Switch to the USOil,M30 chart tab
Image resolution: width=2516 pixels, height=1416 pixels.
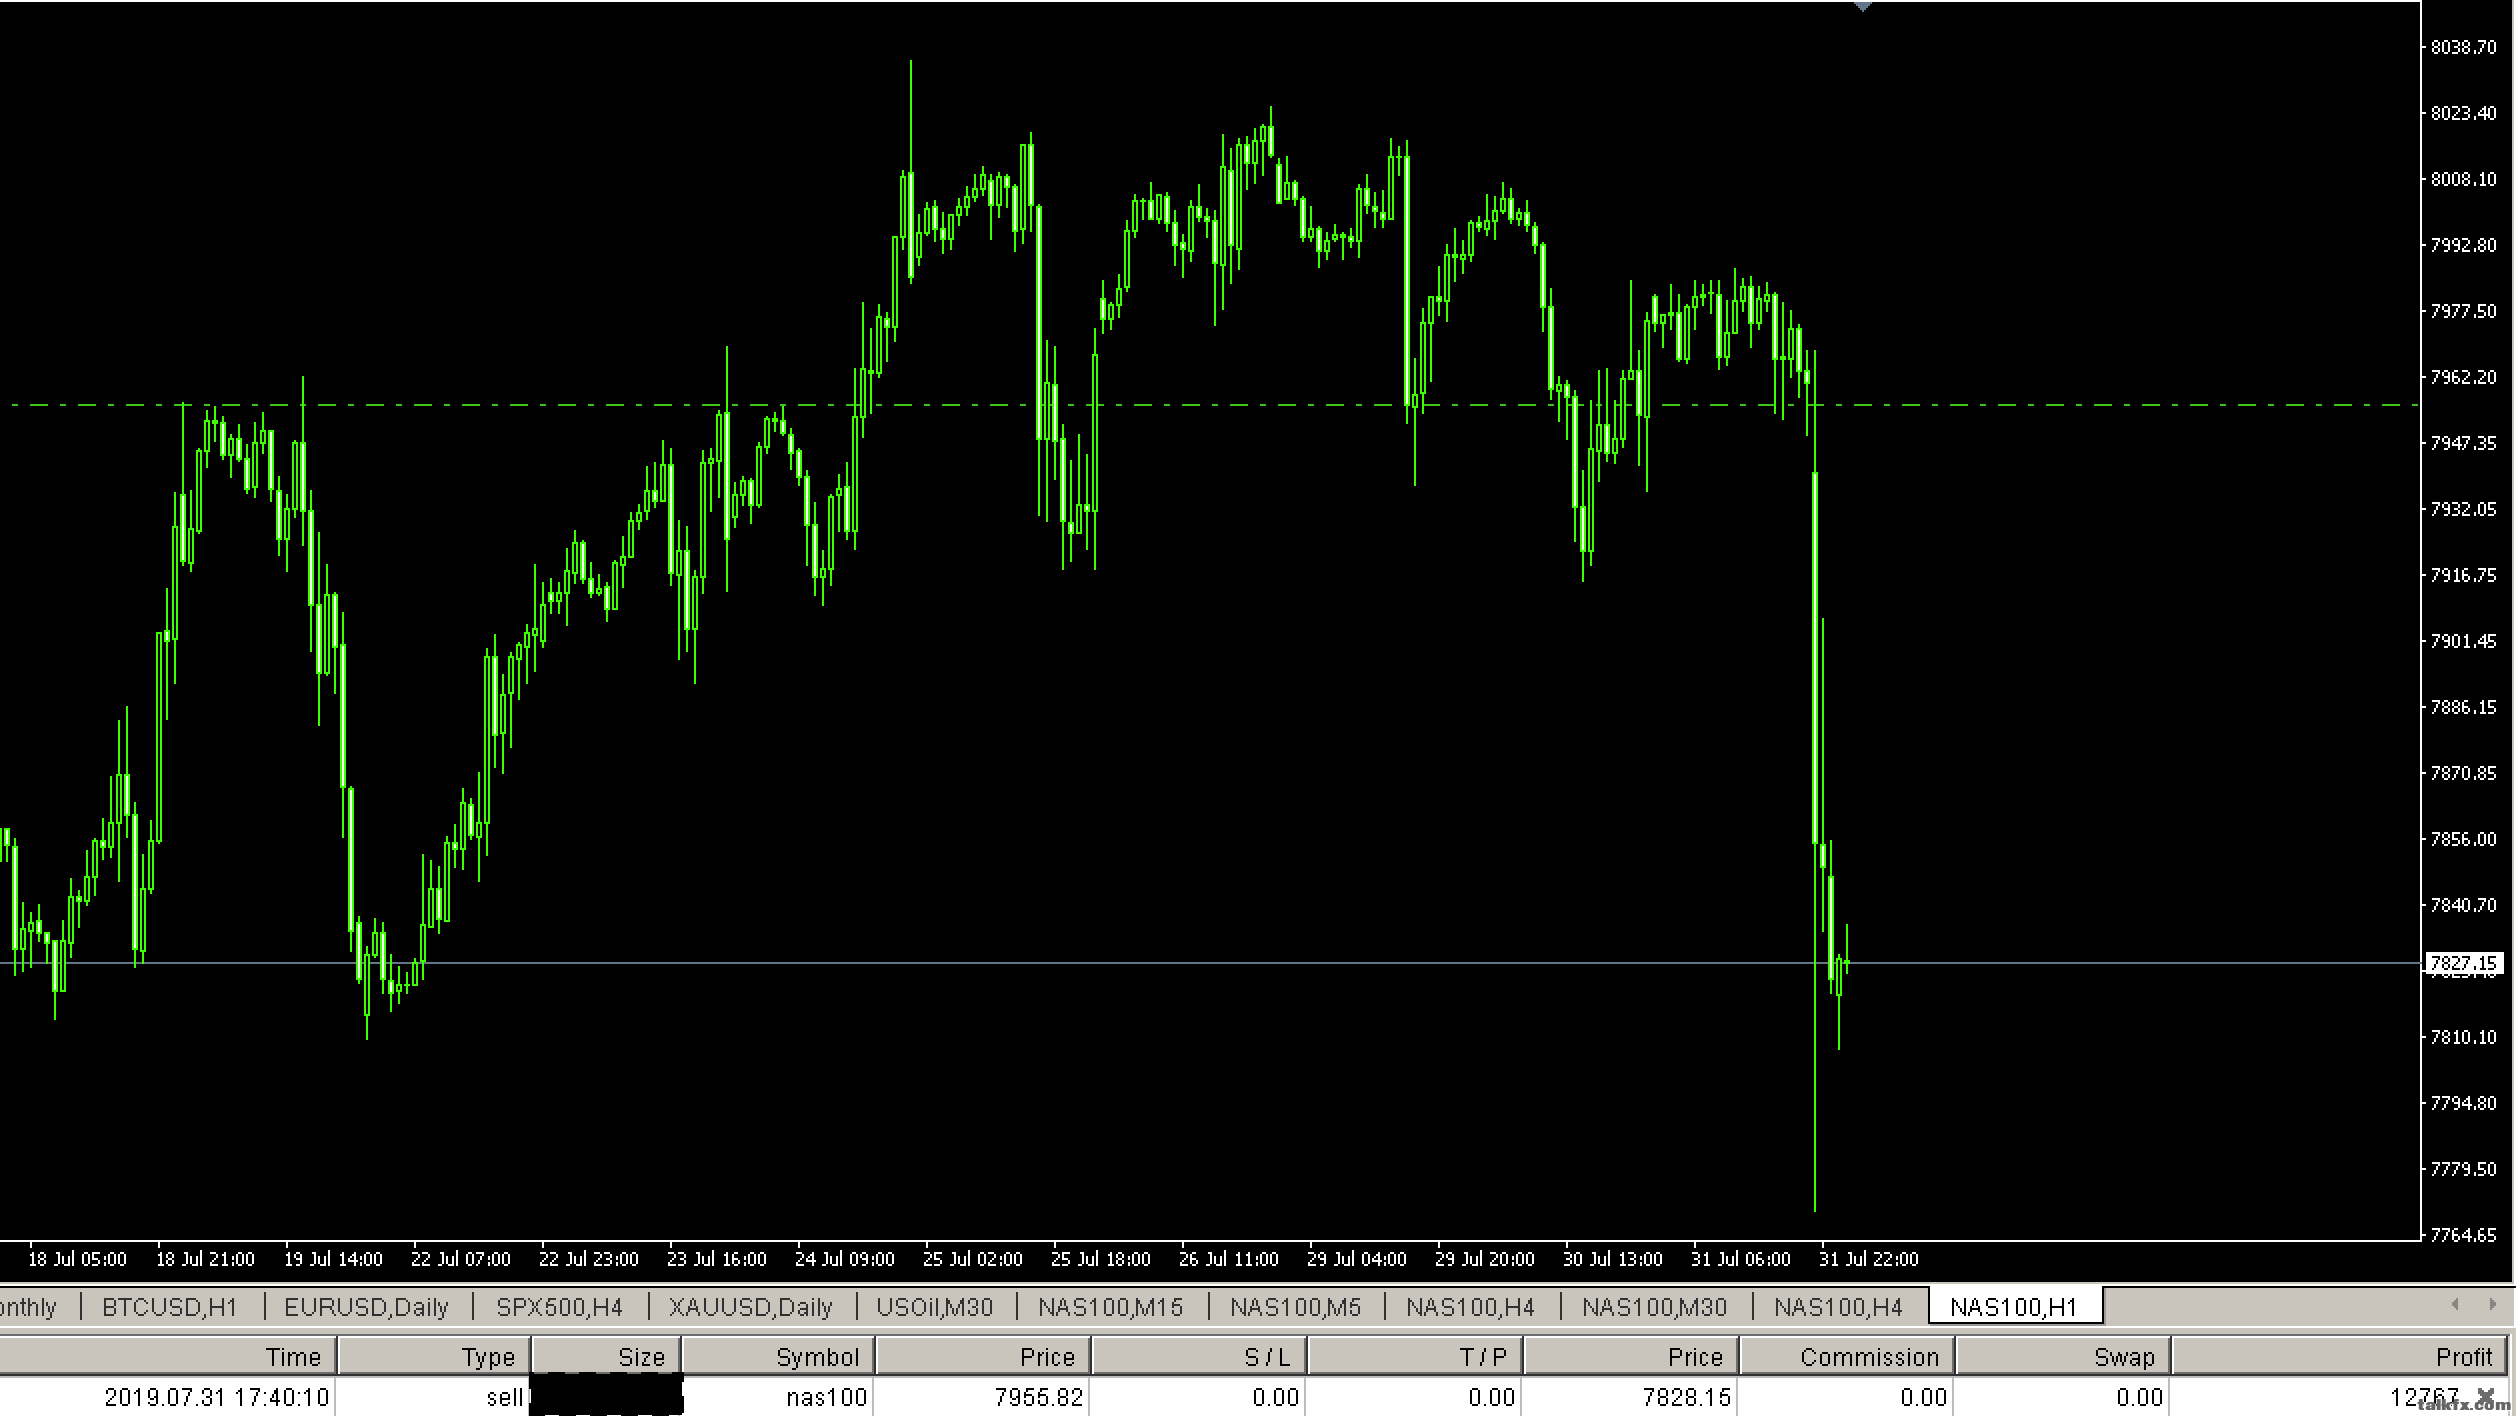click(935, 1307)
